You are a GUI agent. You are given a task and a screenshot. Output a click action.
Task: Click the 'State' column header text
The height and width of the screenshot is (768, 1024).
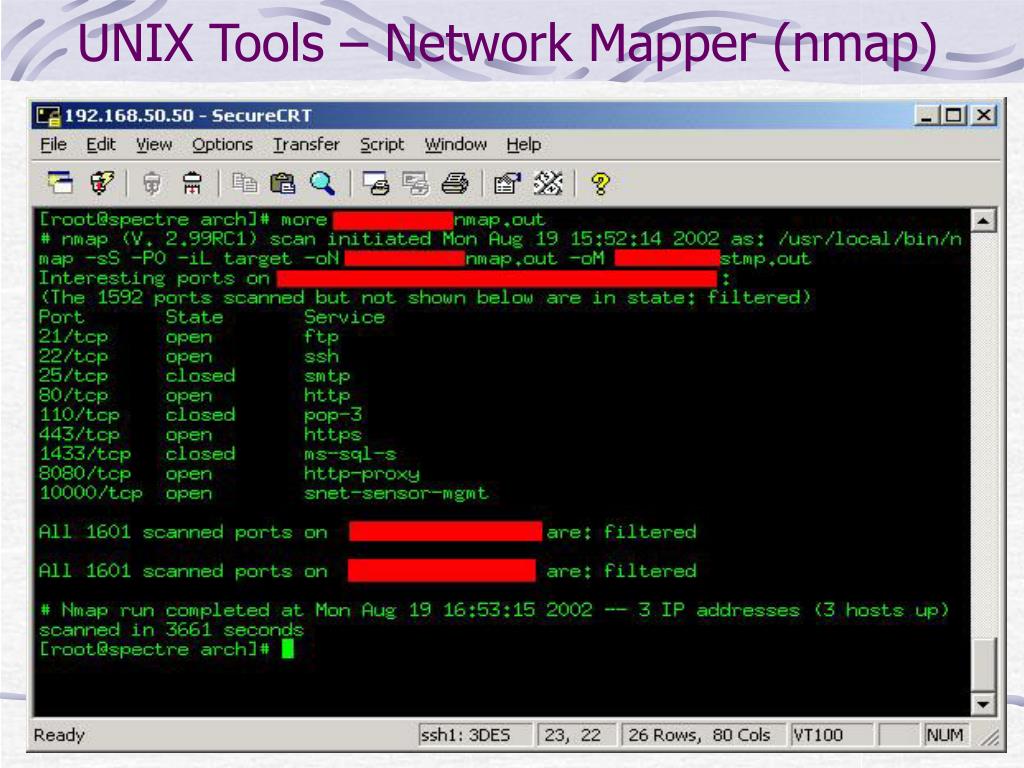(x=194, y=317)
